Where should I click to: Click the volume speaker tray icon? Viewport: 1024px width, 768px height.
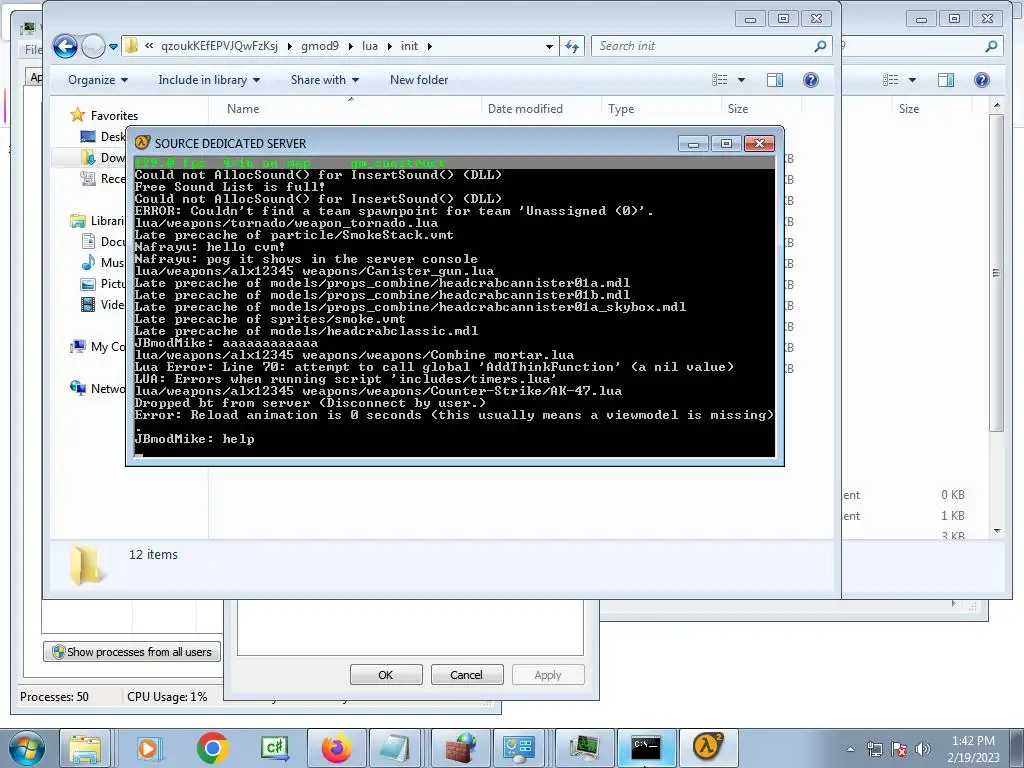(x=922, y=749)
